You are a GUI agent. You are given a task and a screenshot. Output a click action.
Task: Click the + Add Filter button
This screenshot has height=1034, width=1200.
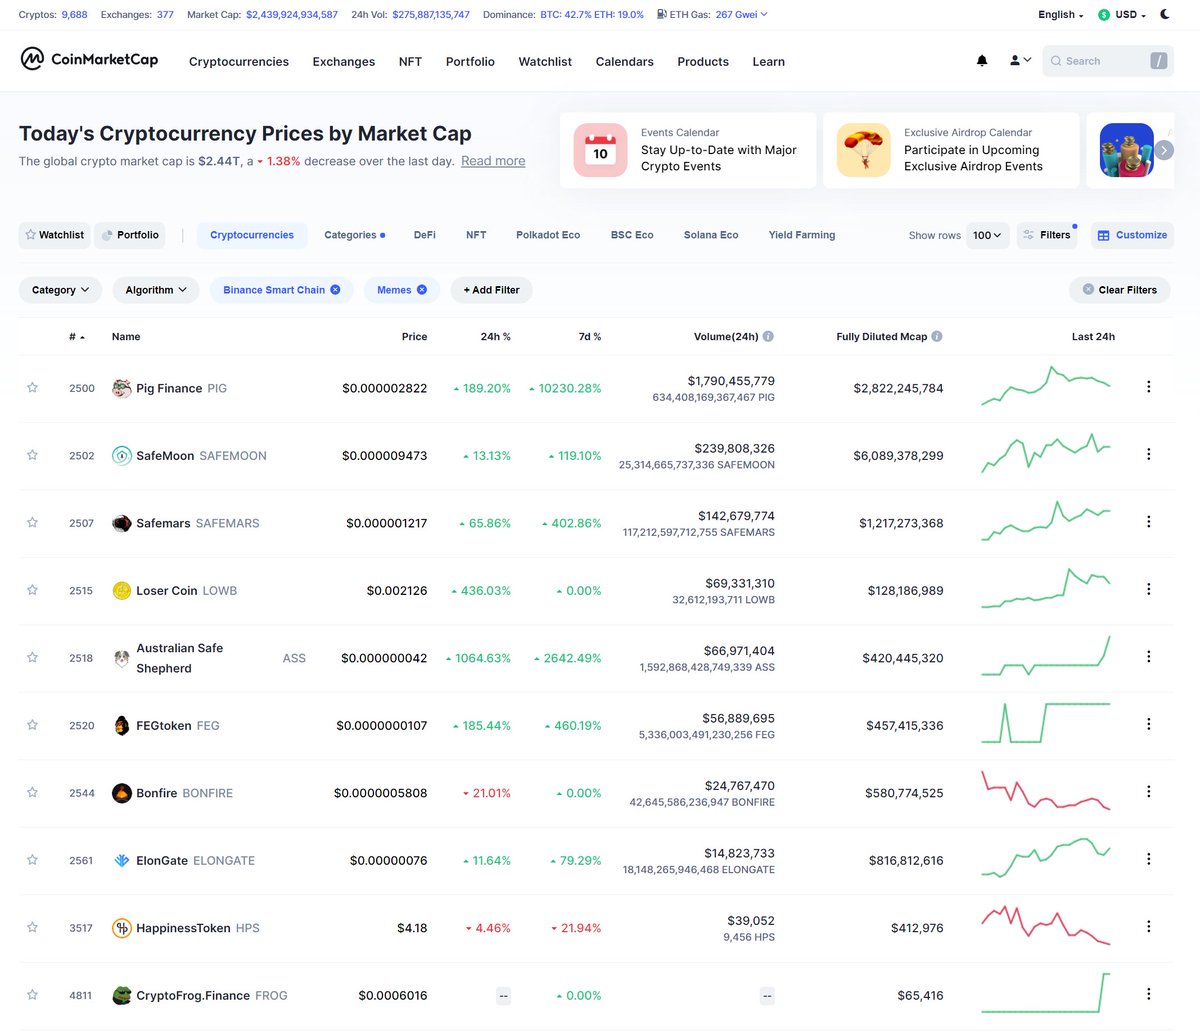pos(492,290)
